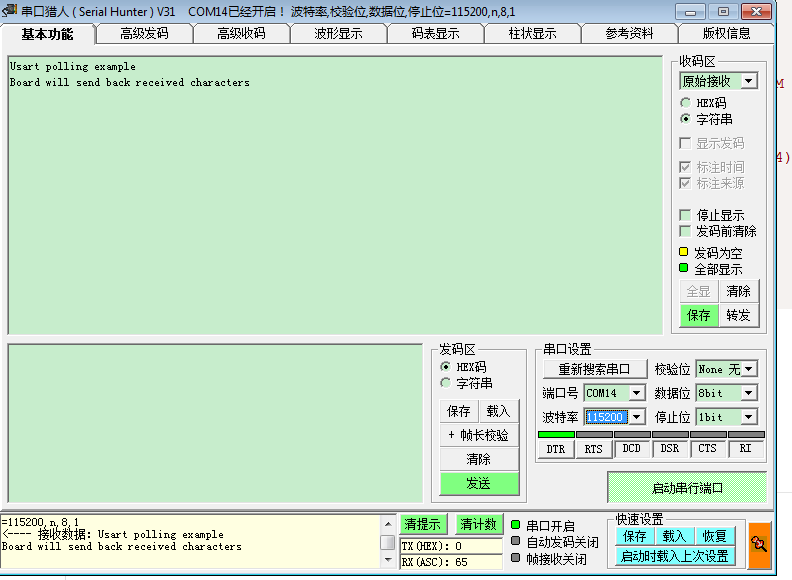Viewport: 792px width, 580px height.
Task: Click the green 保存 button in 收码区
Action: click(x=699, y=315)
